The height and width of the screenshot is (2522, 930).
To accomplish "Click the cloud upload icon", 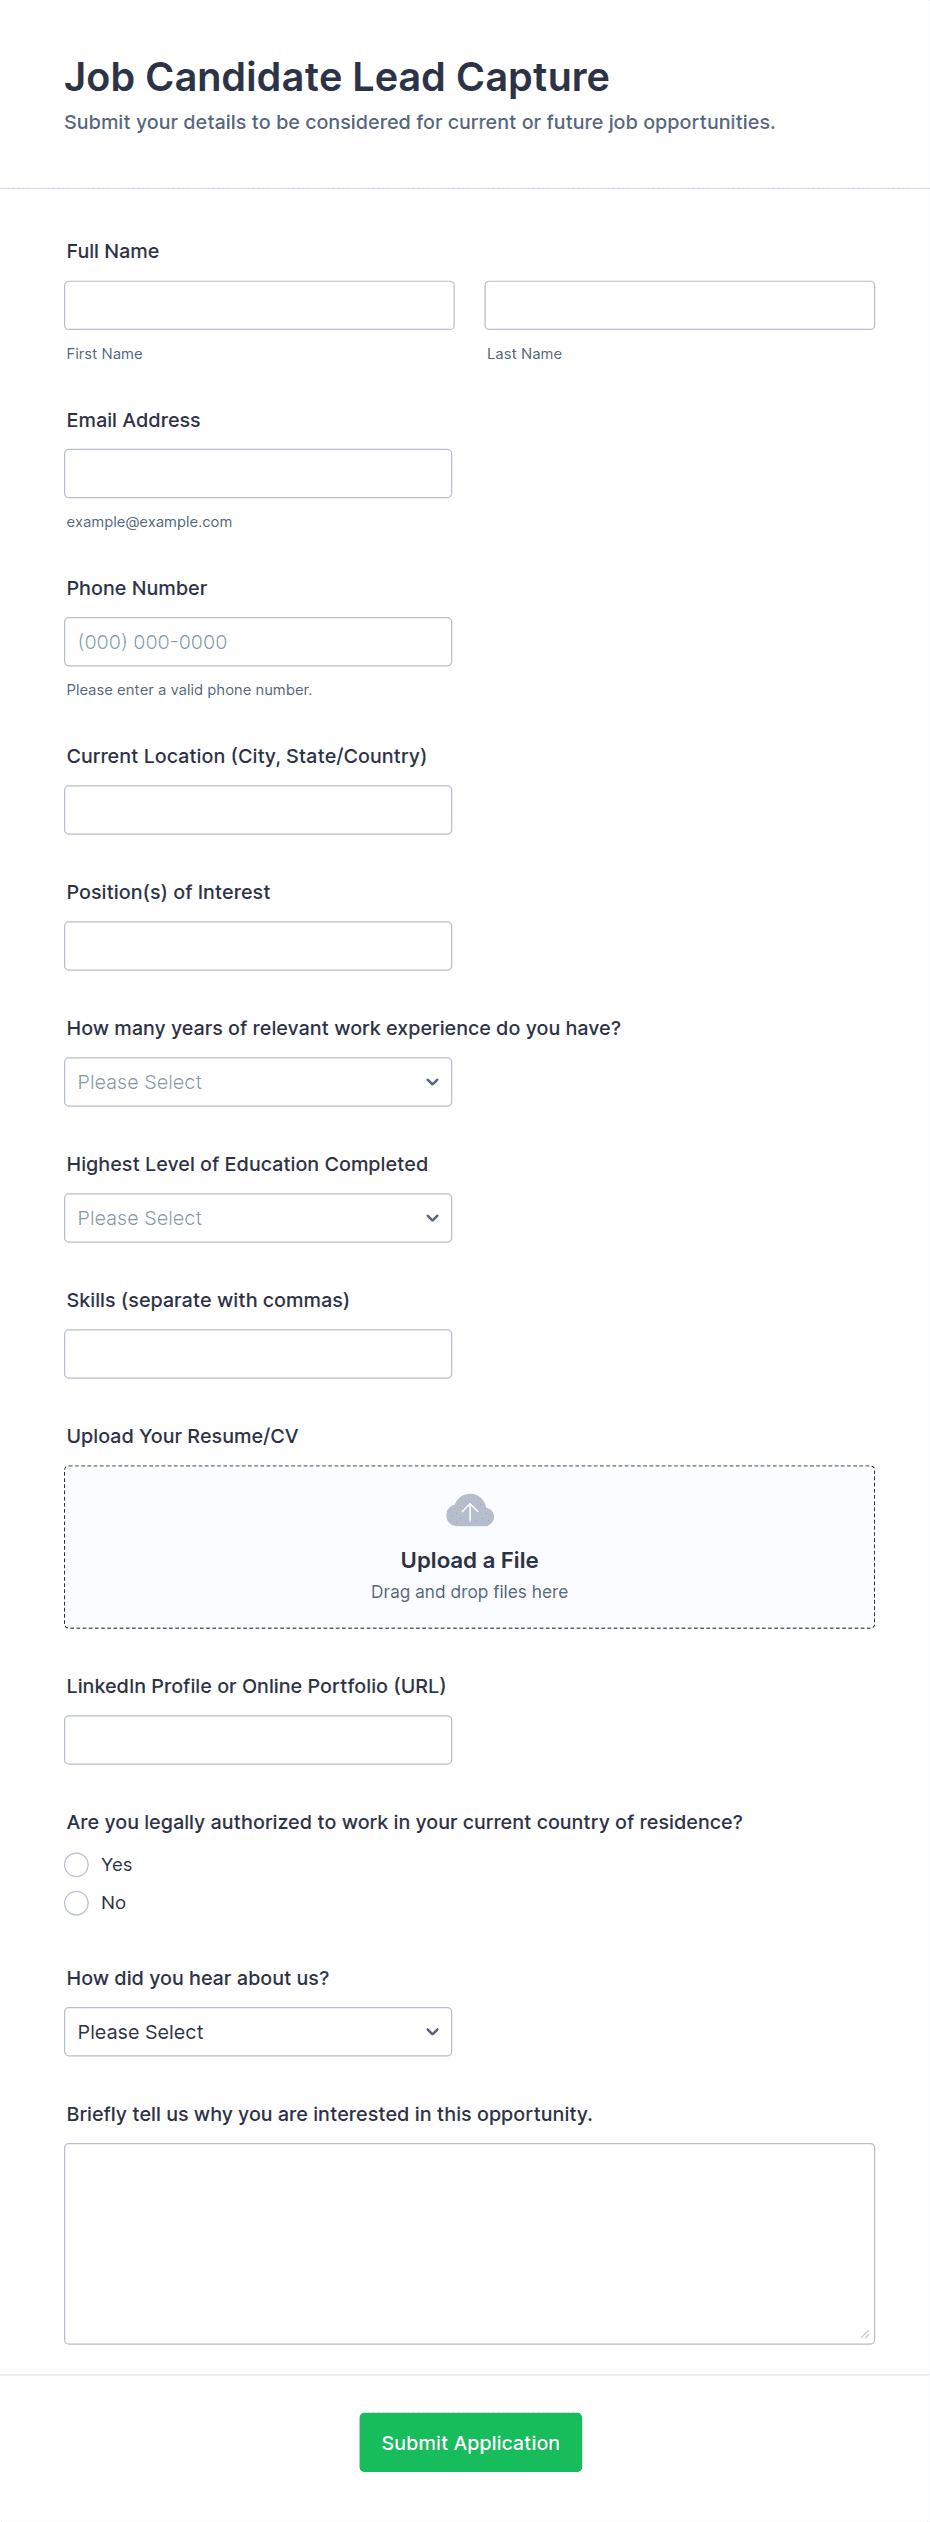I will pyautogui.click(x=470, y=1511).
